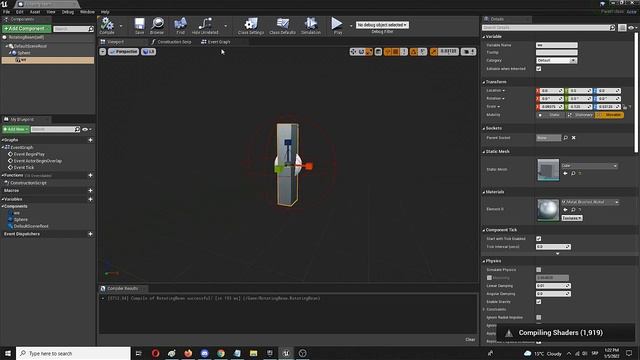Switch to the Construction Script tab
Image resolution: width=640 pixels, height=360 pixels.
[x=171, y=42]
